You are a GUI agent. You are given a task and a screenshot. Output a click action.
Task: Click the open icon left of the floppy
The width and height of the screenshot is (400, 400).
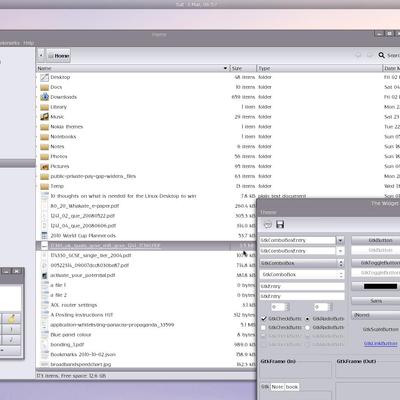tap(268, 224)
